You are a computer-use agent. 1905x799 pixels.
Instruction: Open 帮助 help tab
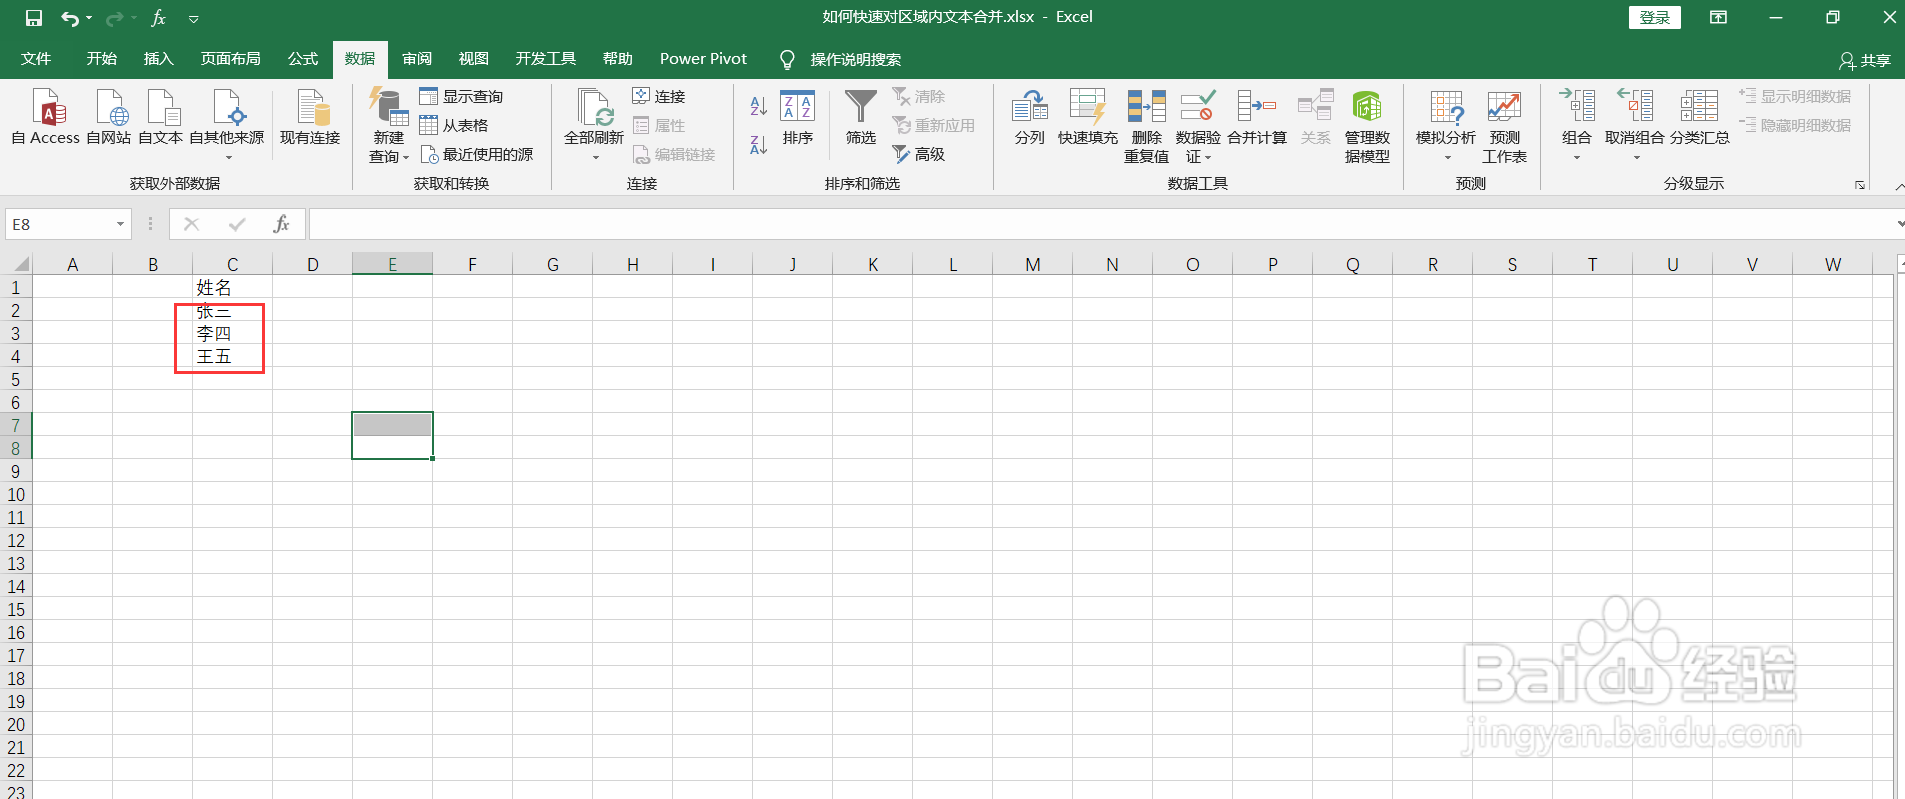[x=618, y=59]
